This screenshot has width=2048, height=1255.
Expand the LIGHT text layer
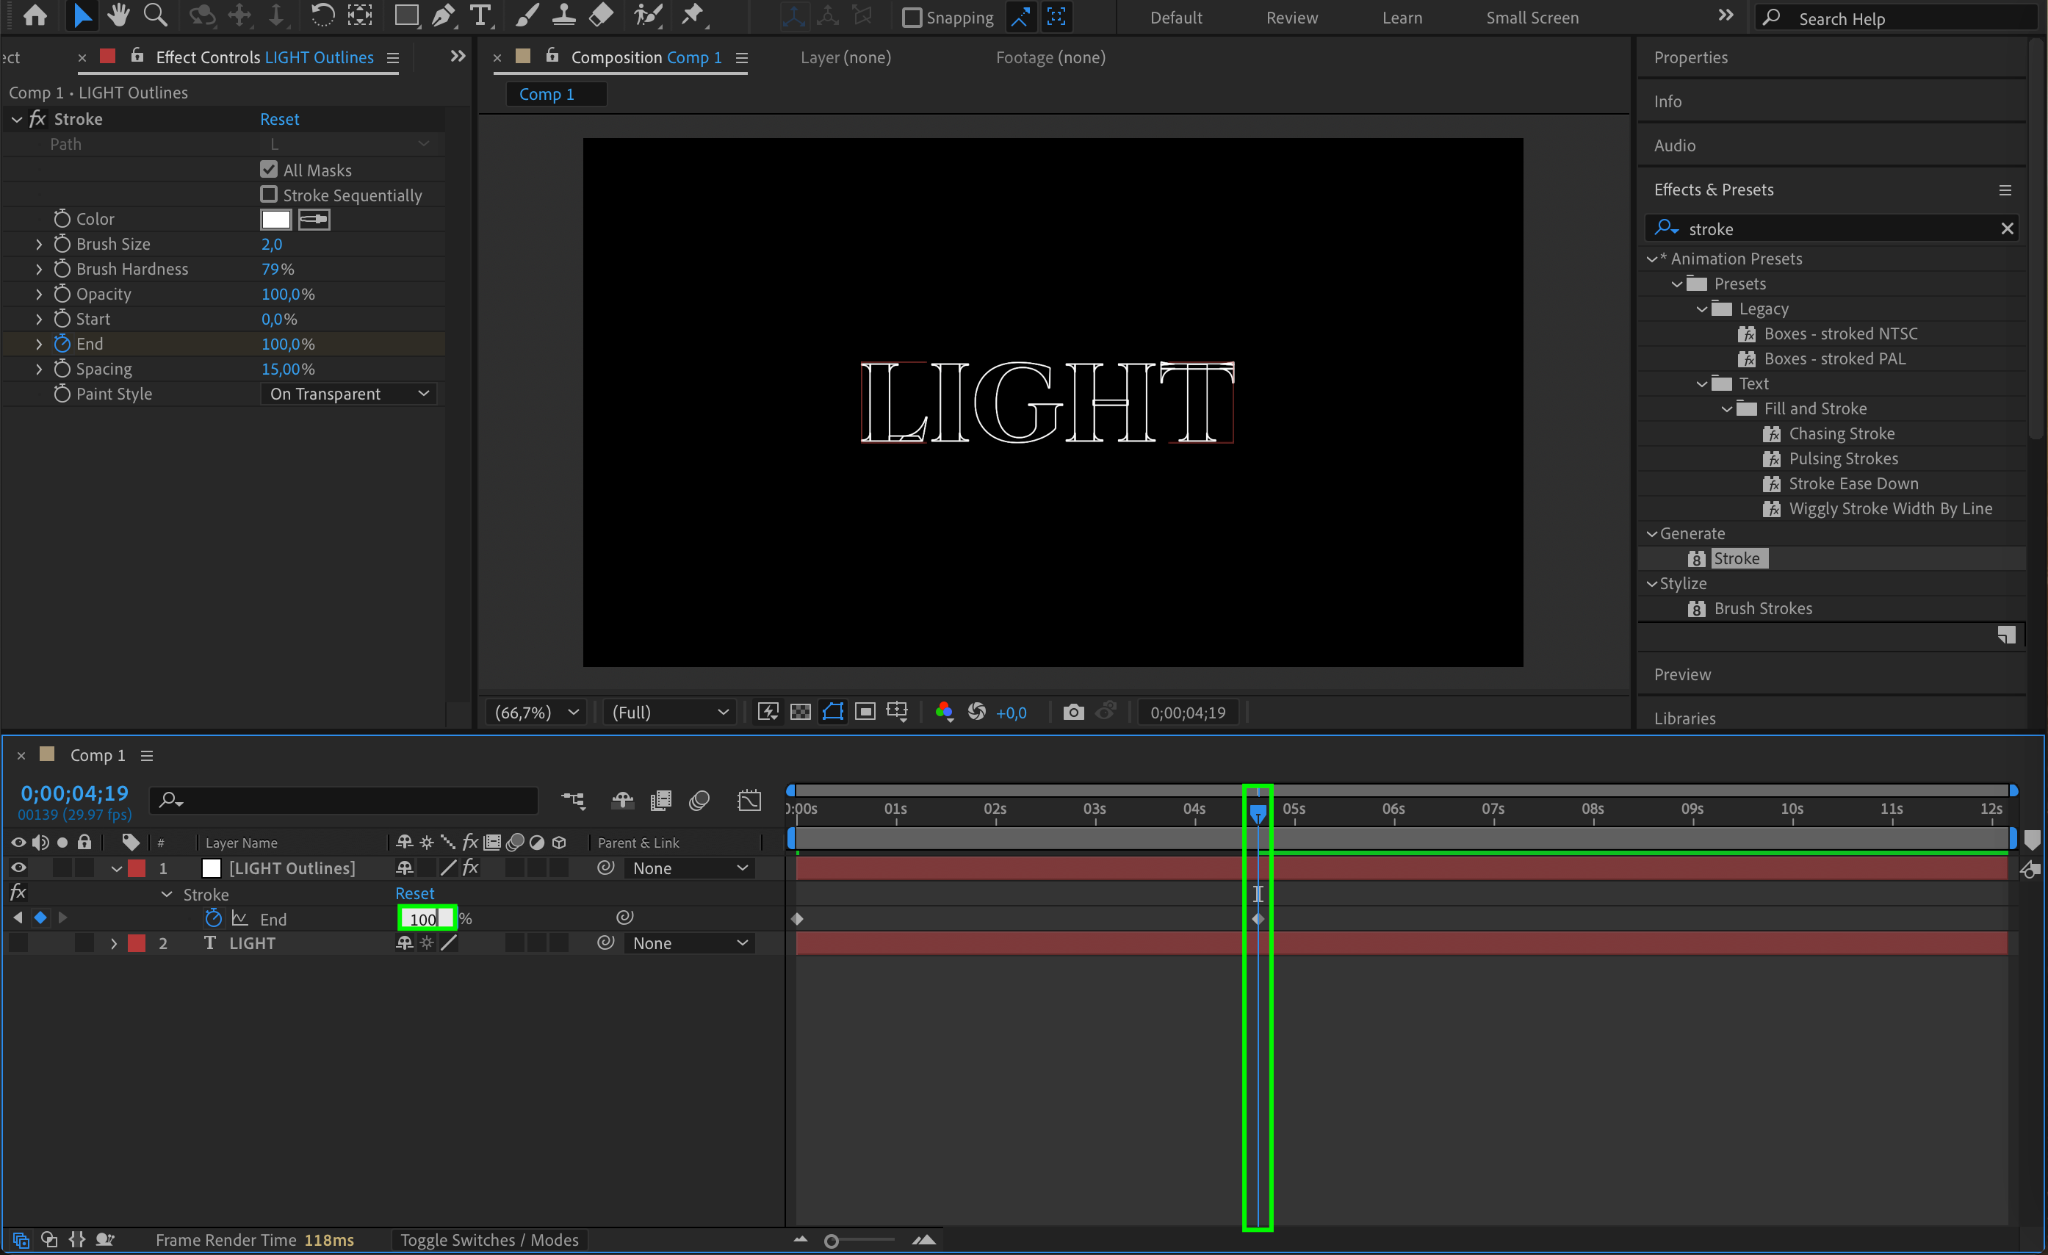pos(114,943)
